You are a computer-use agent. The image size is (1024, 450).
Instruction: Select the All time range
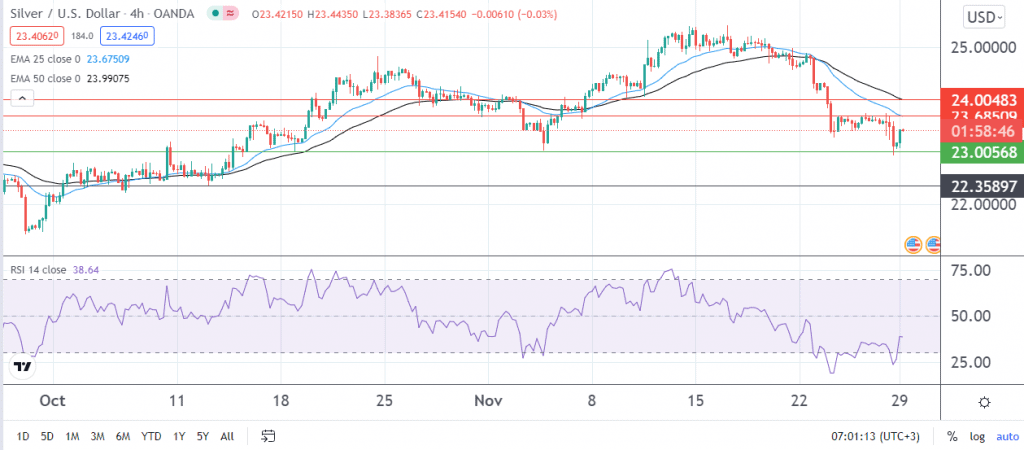pyautogui.click(x=227, y=436)
